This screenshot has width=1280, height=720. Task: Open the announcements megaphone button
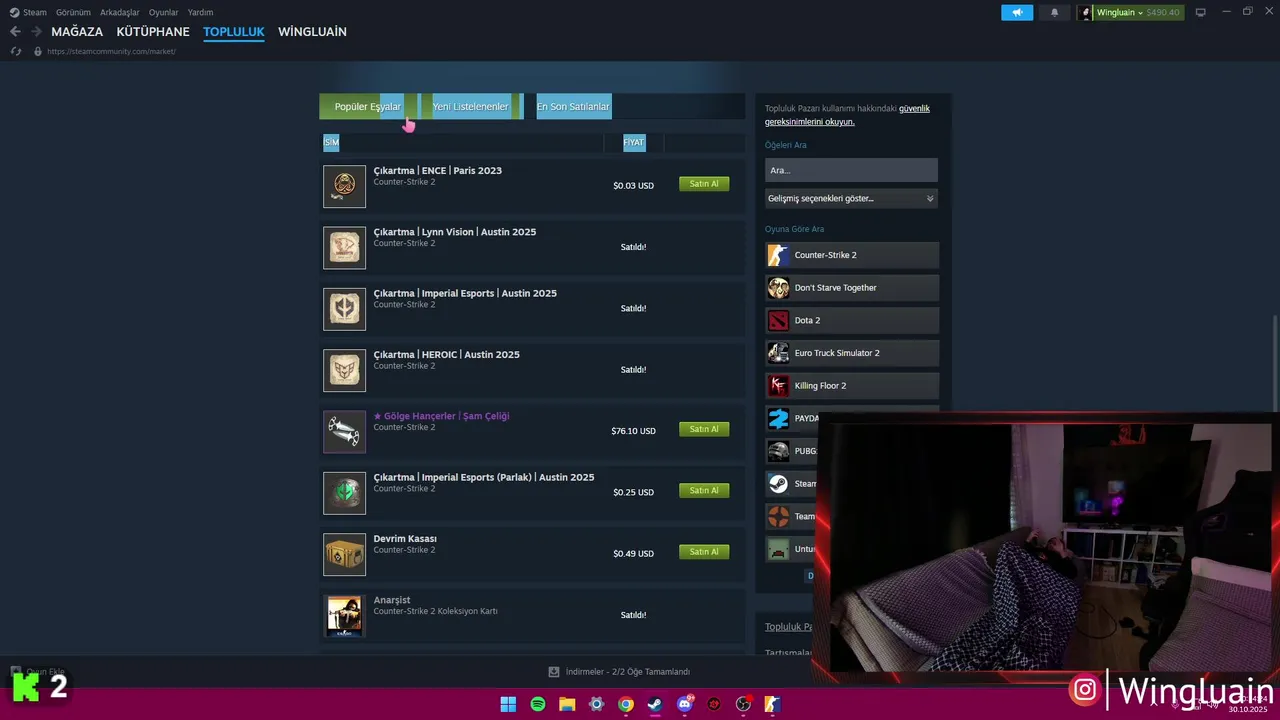pyautogui.click(x=1017, y=12)
